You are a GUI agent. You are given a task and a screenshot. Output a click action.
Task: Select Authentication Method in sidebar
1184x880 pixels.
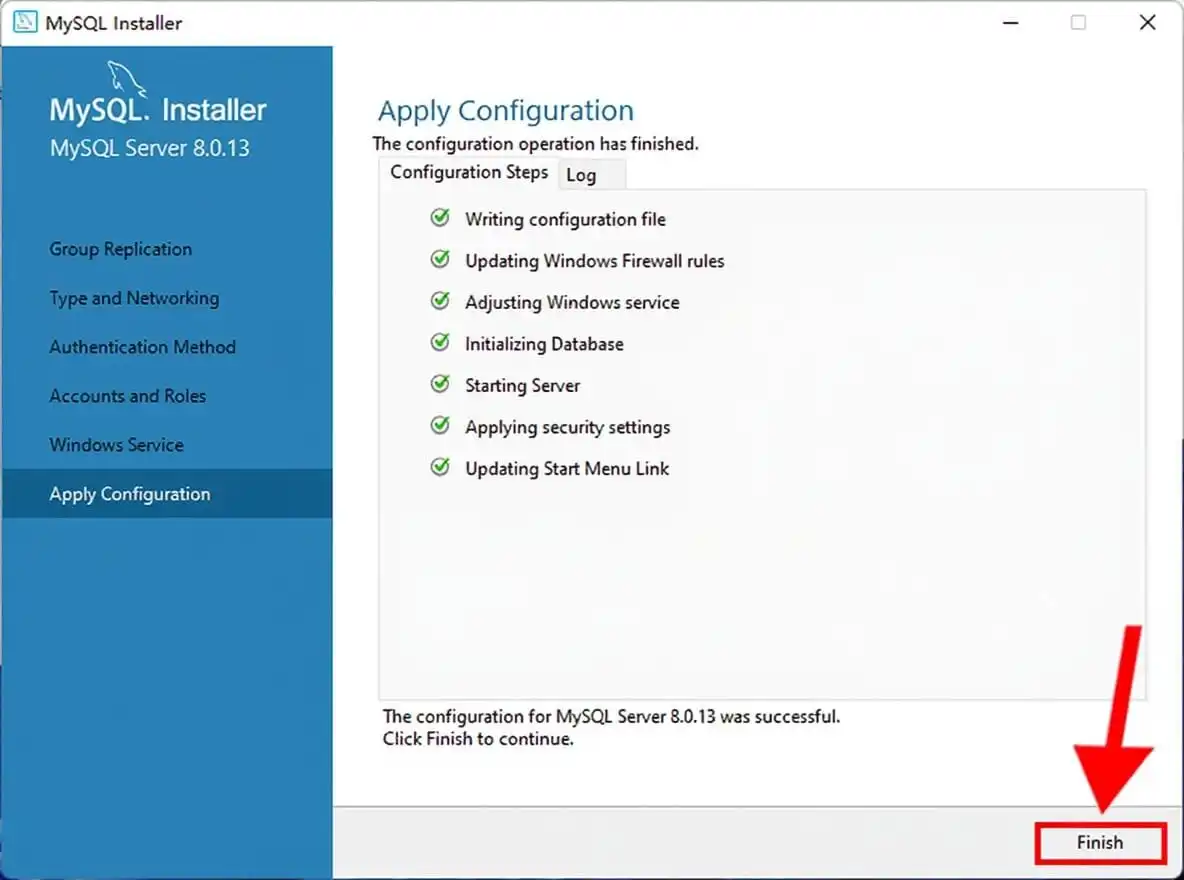point(143,347)
